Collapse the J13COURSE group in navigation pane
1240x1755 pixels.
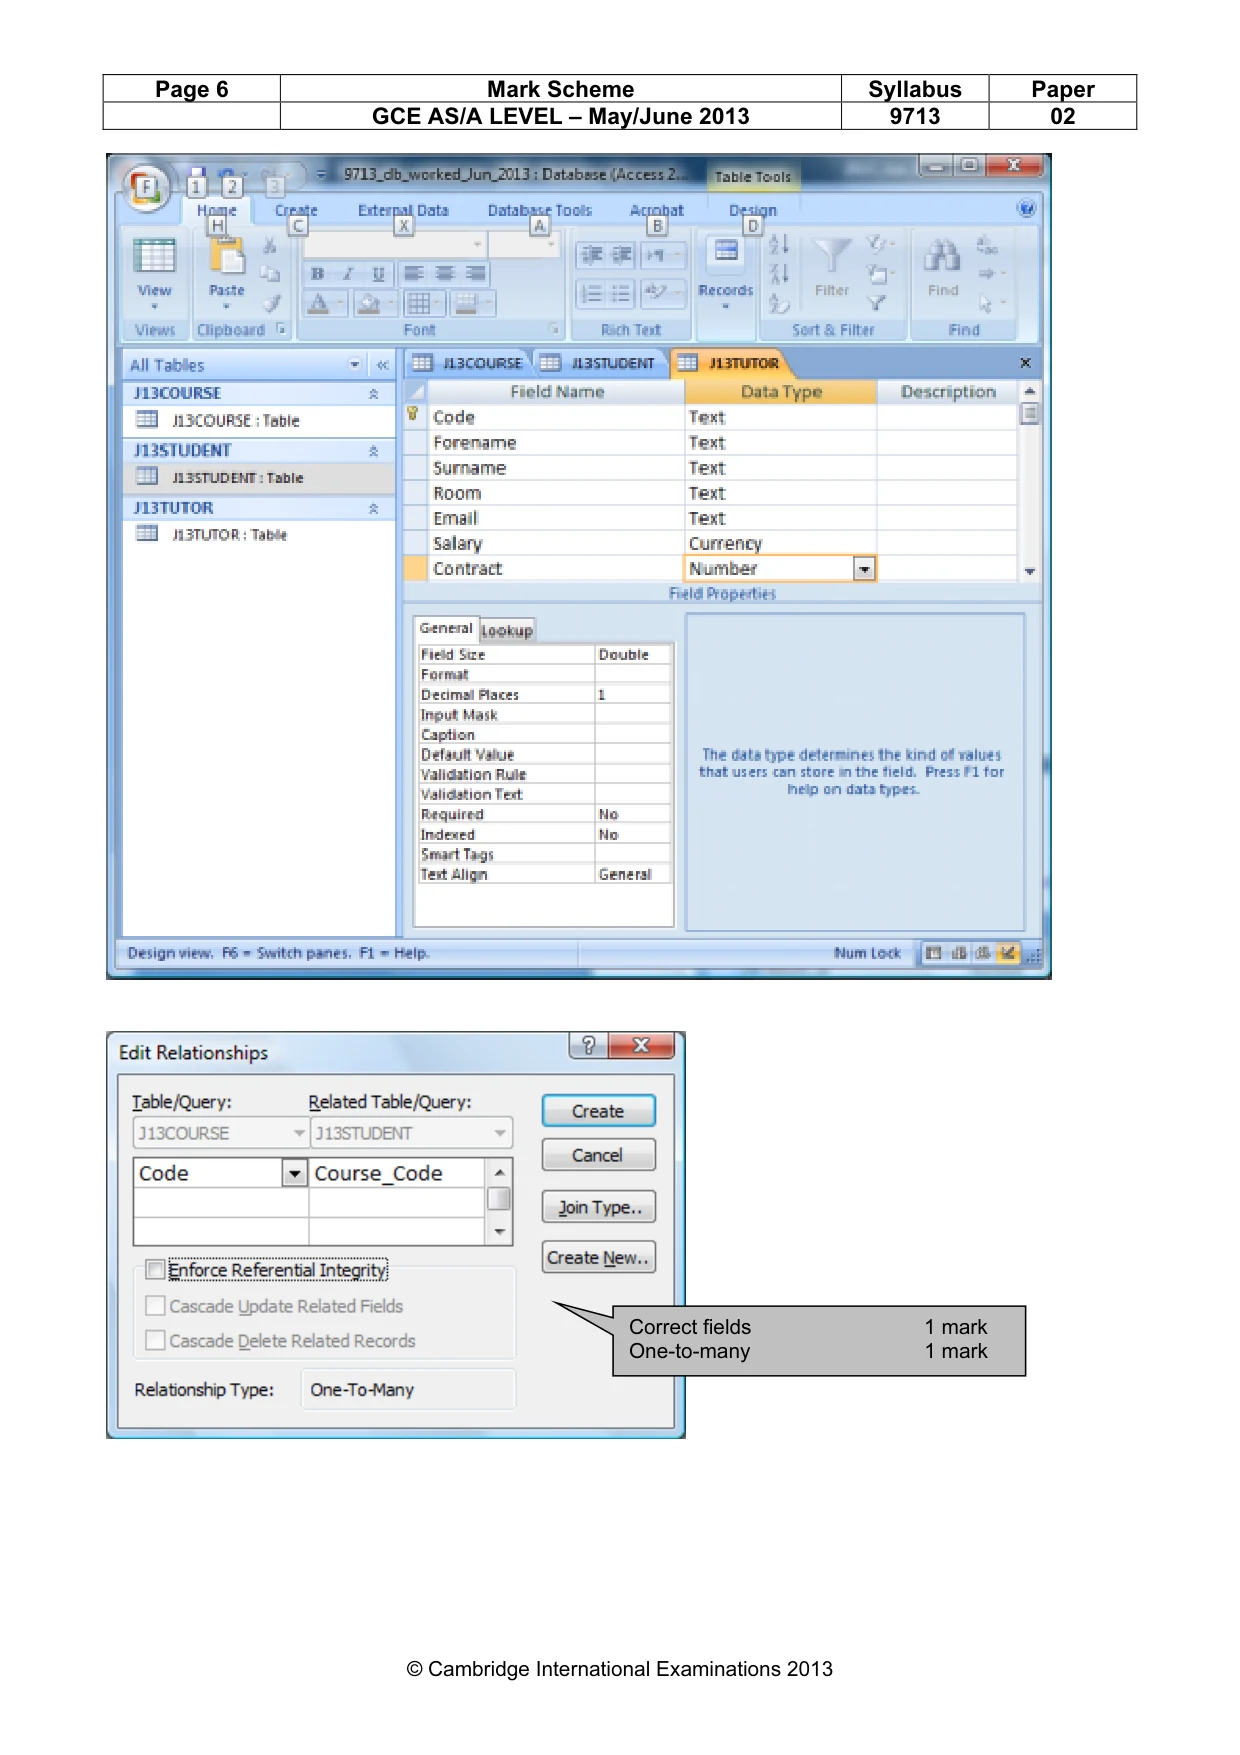pos(374,394)
